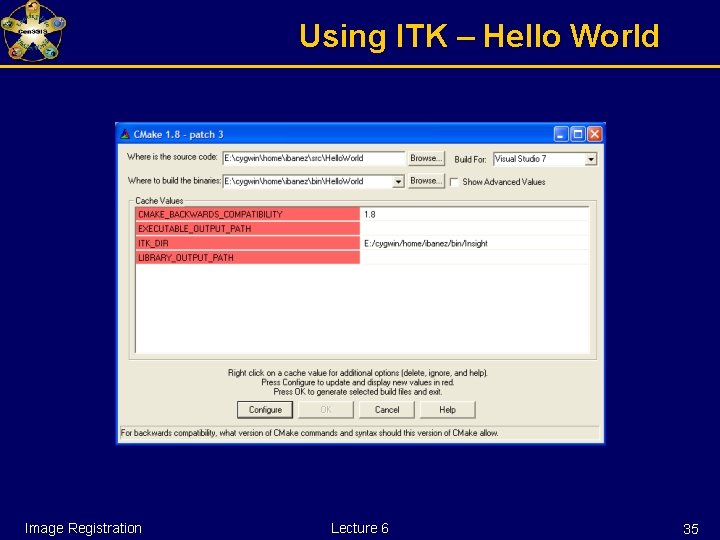Screen dimensions: 720x540
Task: Click the 'CMake 1.8 - patch 3' title text
Action: (x=178, y=135)
